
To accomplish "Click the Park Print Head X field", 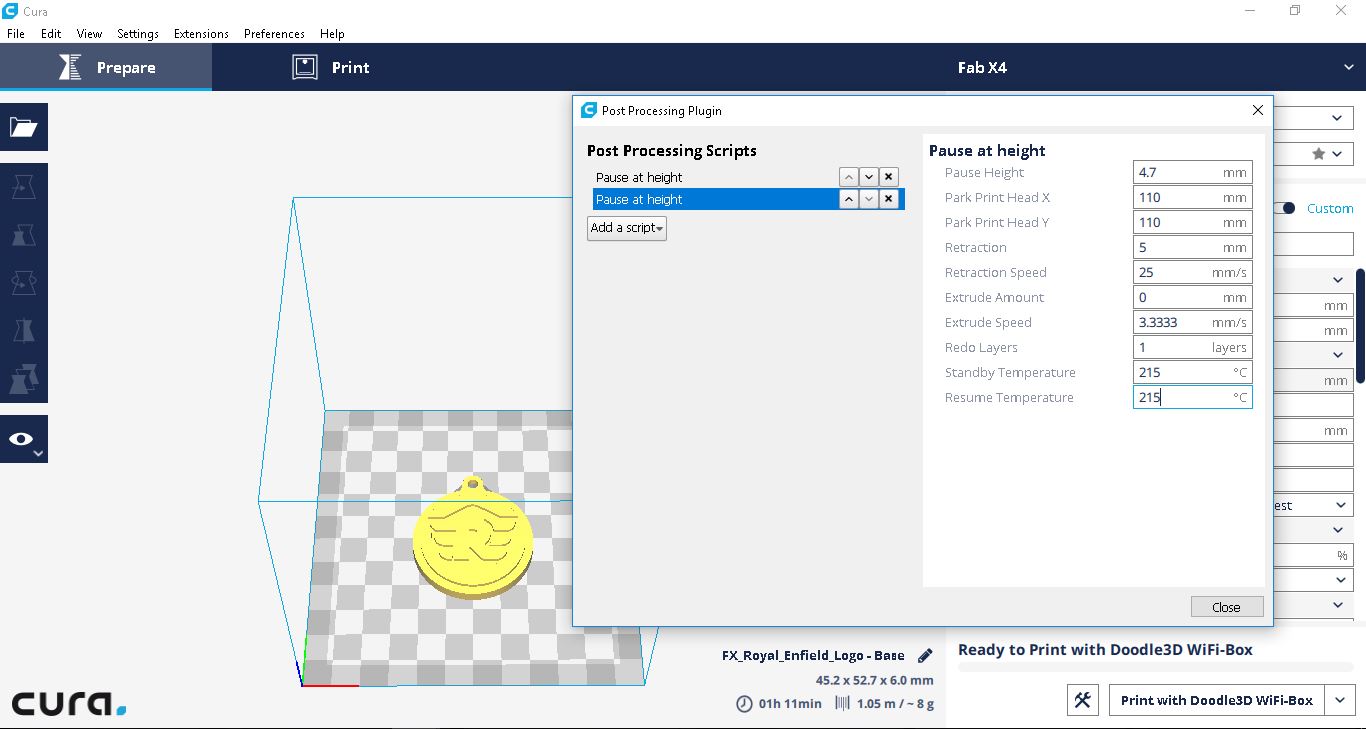I will (x=1192, y=197).
